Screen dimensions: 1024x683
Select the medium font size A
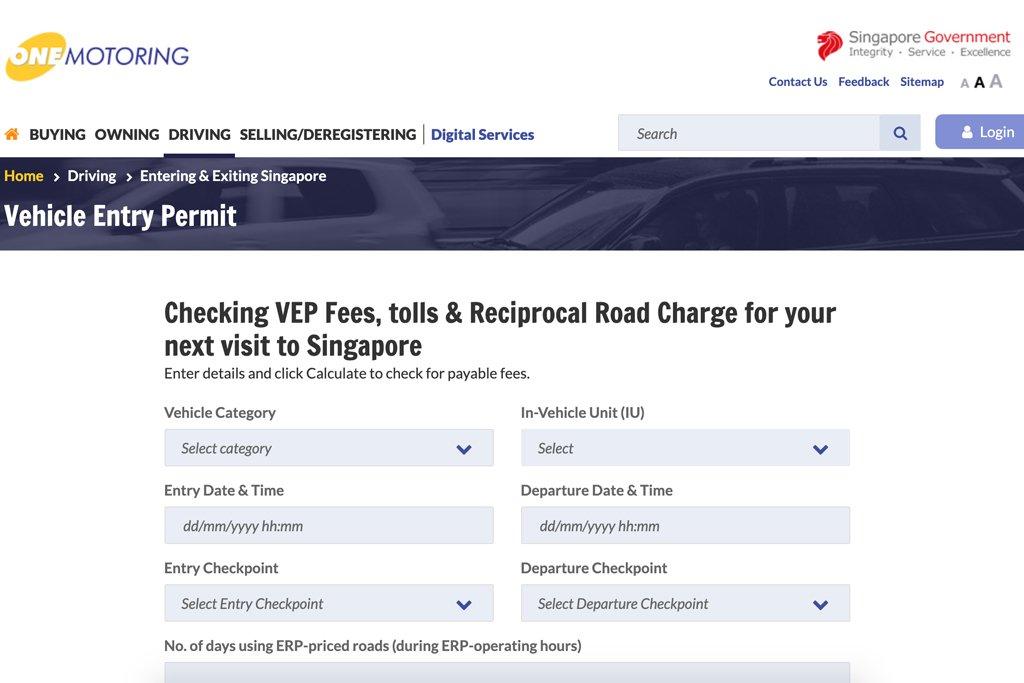click(x=979, y=82)
